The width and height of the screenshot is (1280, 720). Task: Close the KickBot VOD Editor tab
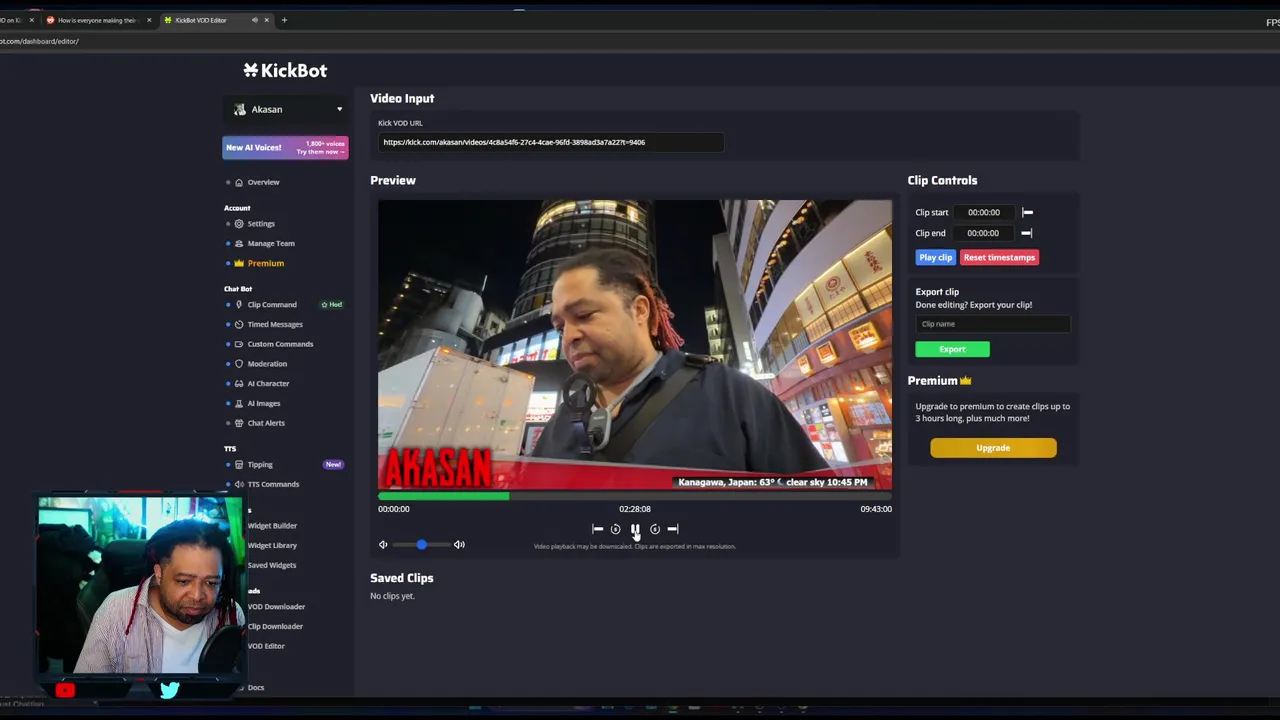click(268, 20)
